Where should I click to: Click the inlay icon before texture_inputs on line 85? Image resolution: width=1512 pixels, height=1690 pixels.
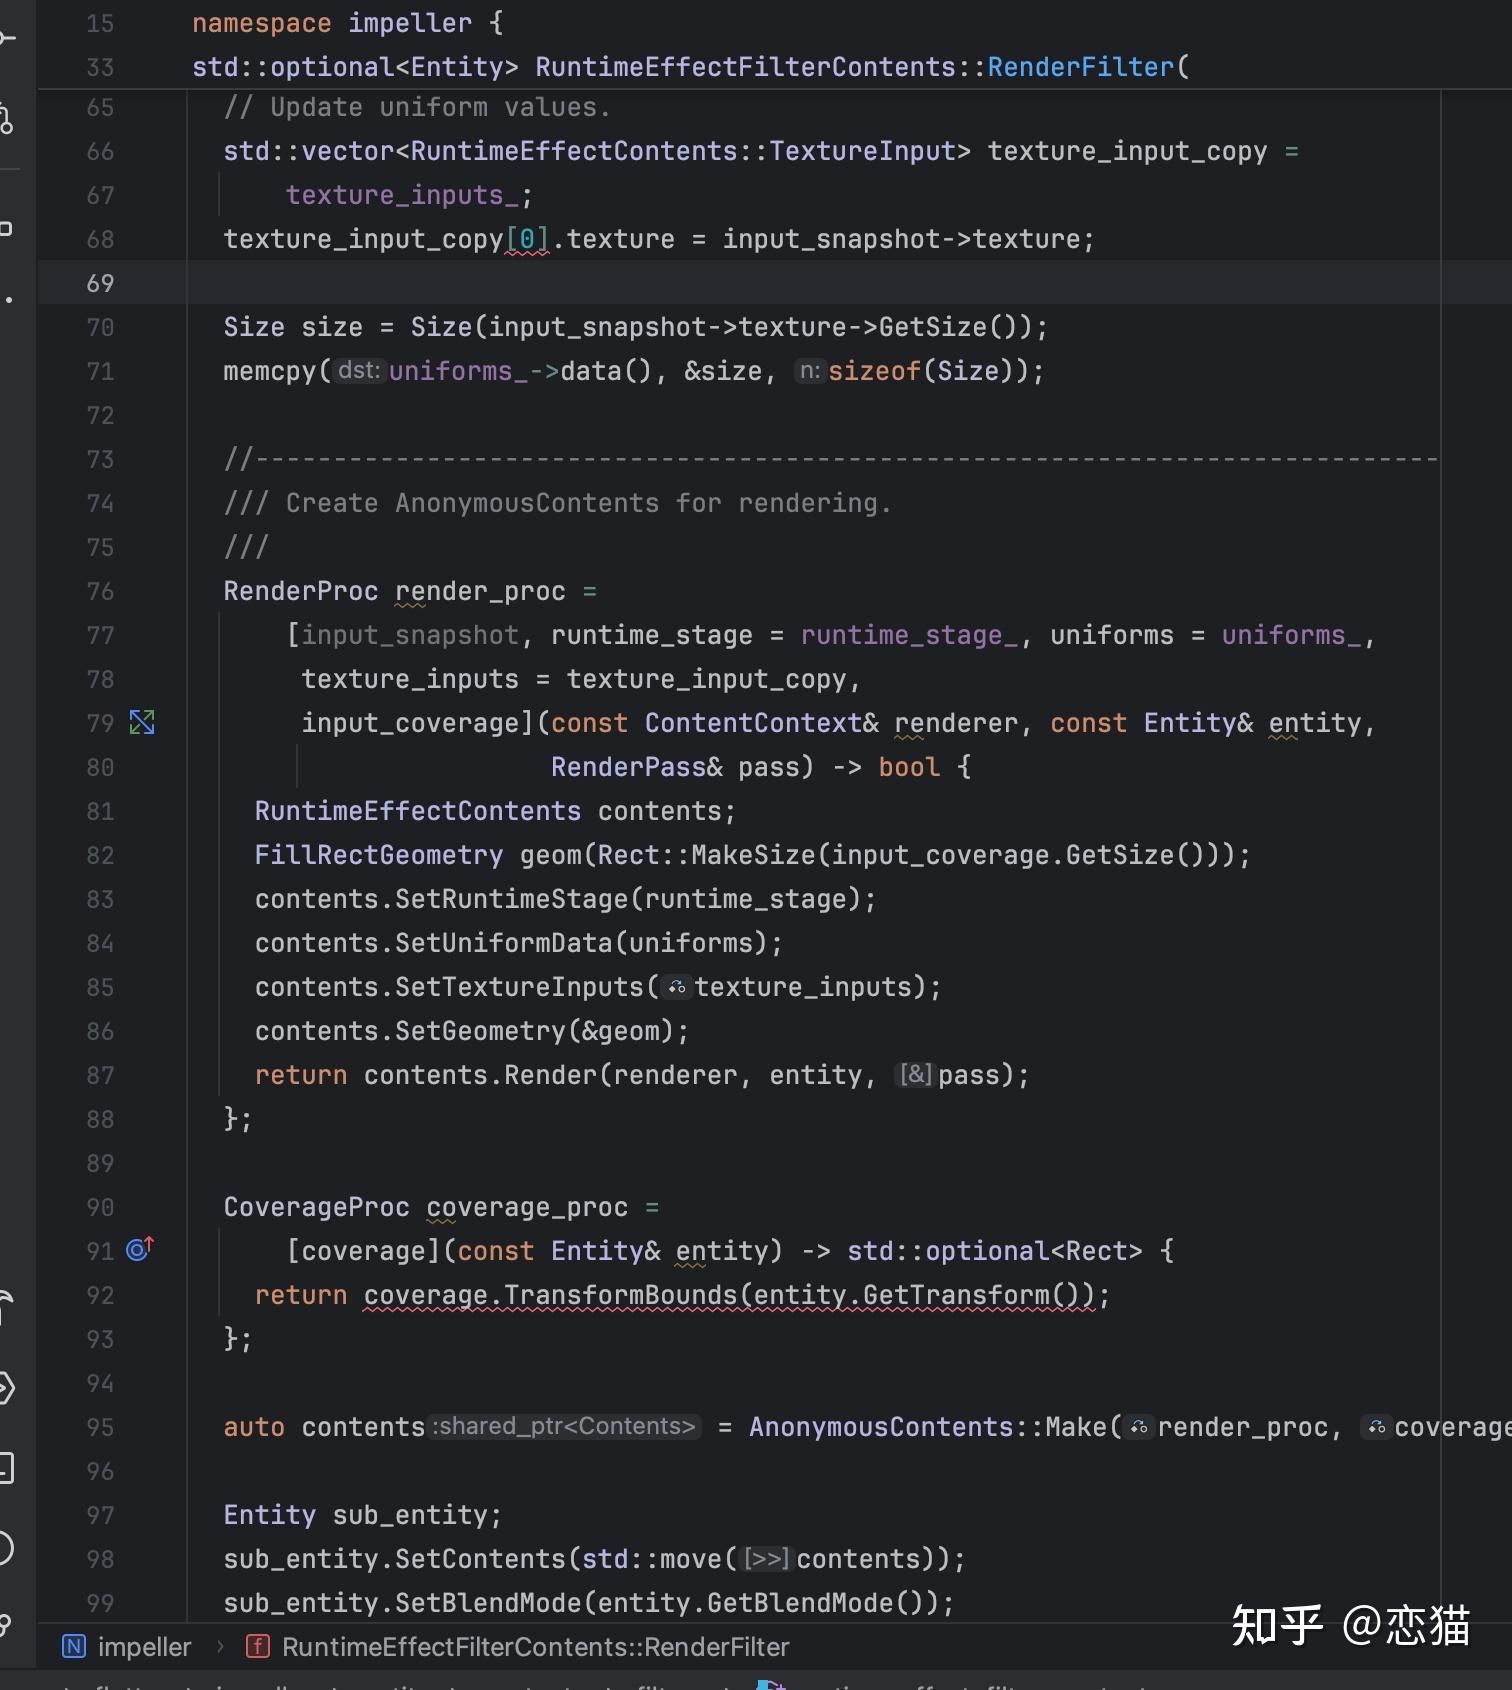[678, 988]
